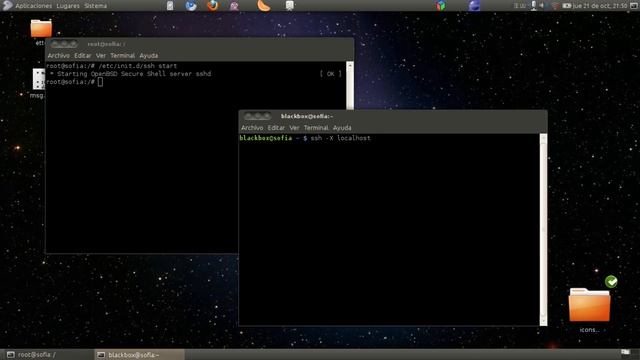Screen dimensions: 640x360
Task: Open the Aplicaciones panel menu
Action: coord(33,6)
